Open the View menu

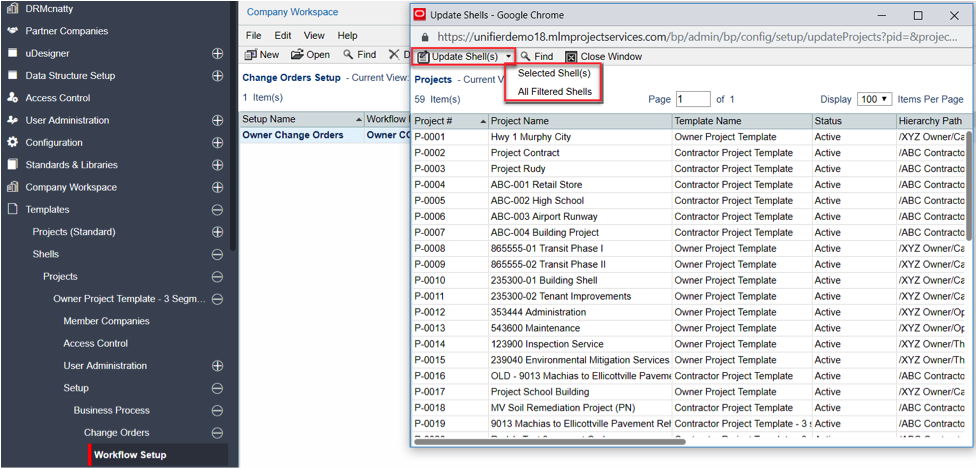coord(315,36)
